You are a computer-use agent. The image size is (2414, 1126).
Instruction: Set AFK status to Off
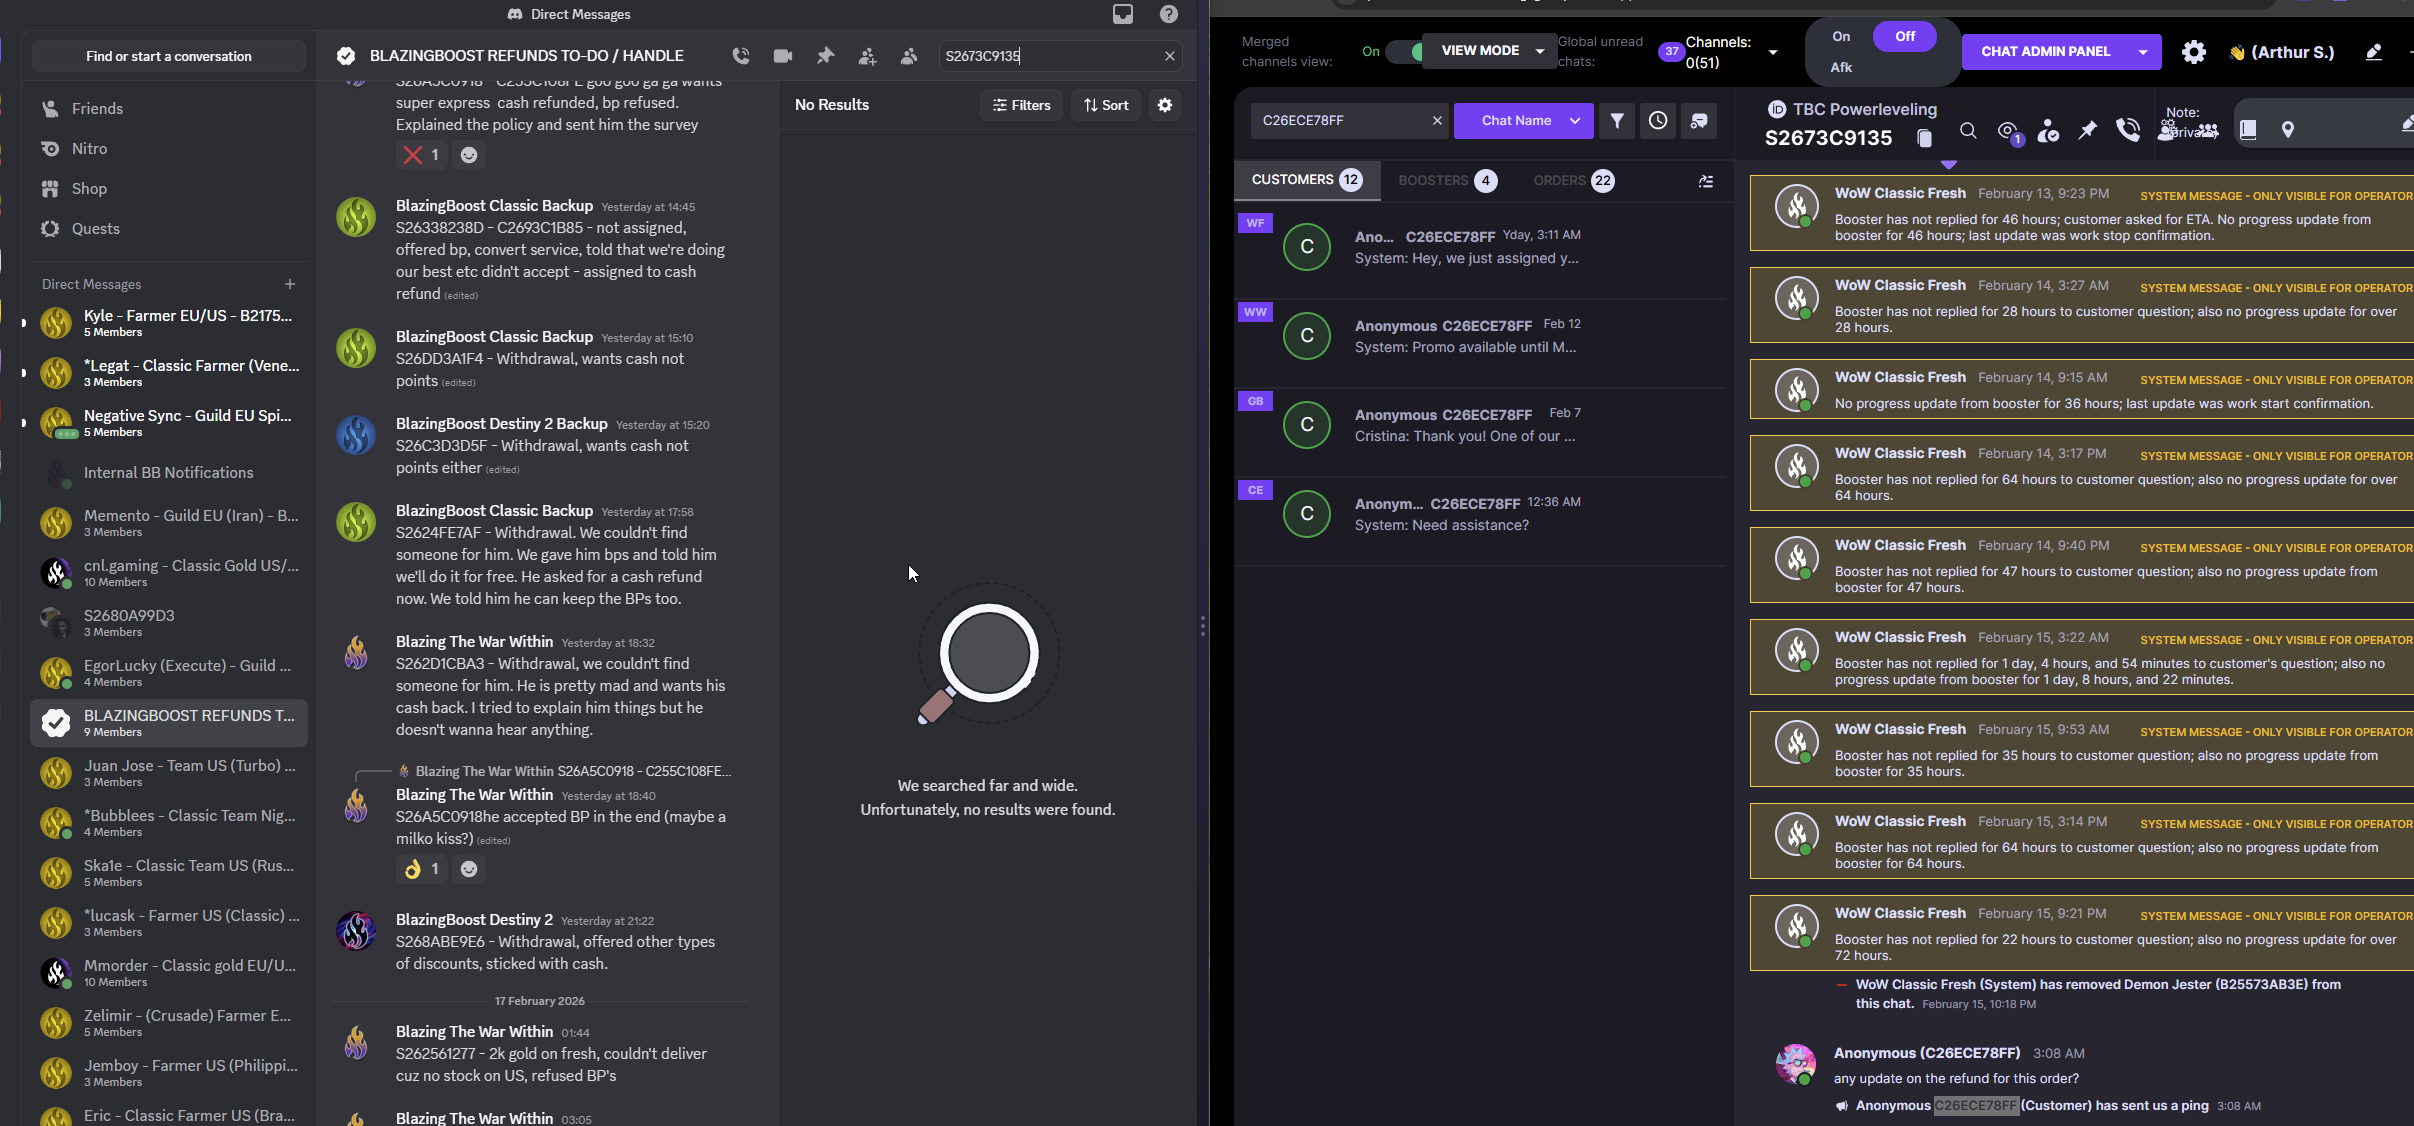pyautogui.click(x=1905, y=37)
